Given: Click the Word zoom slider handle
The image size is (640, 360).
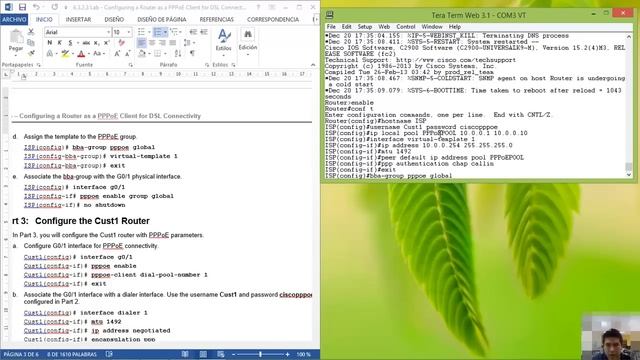Looking at the screenshot, I should [260, 354].
